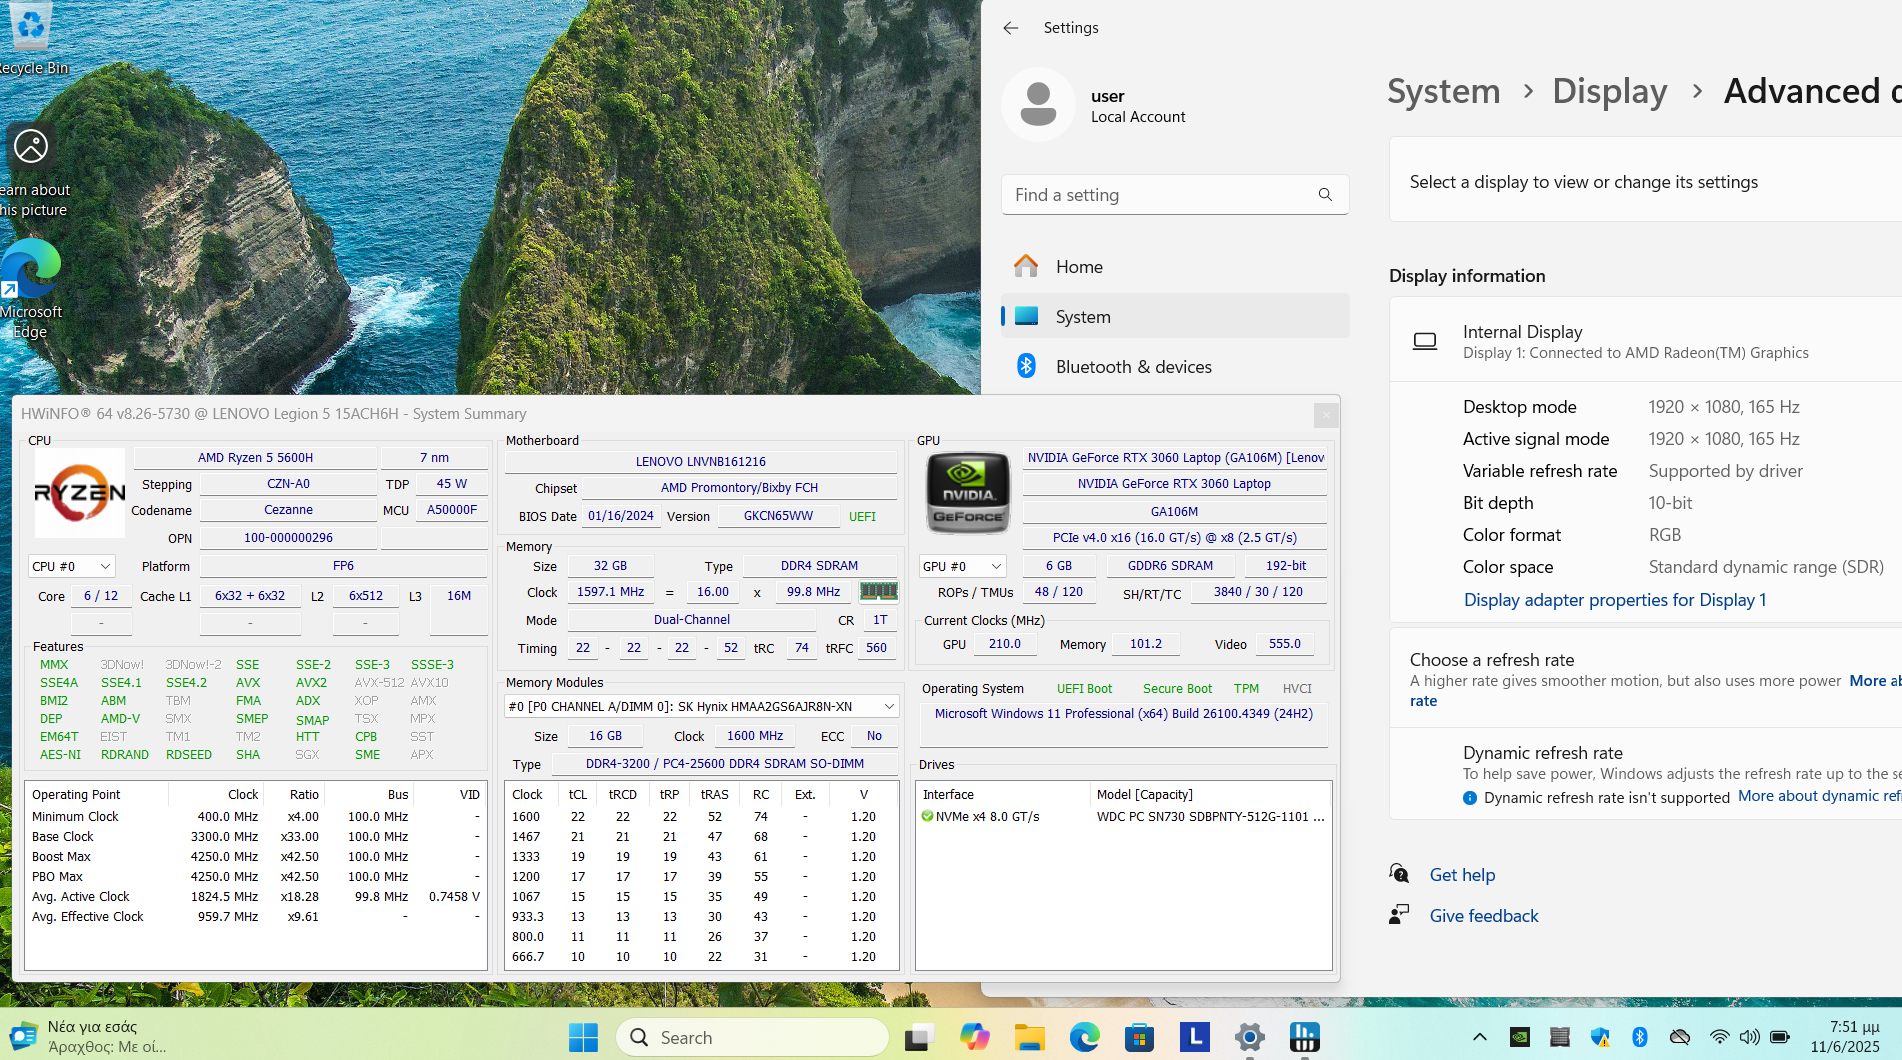Click the Boost Max operating point row

pos(256,857)
